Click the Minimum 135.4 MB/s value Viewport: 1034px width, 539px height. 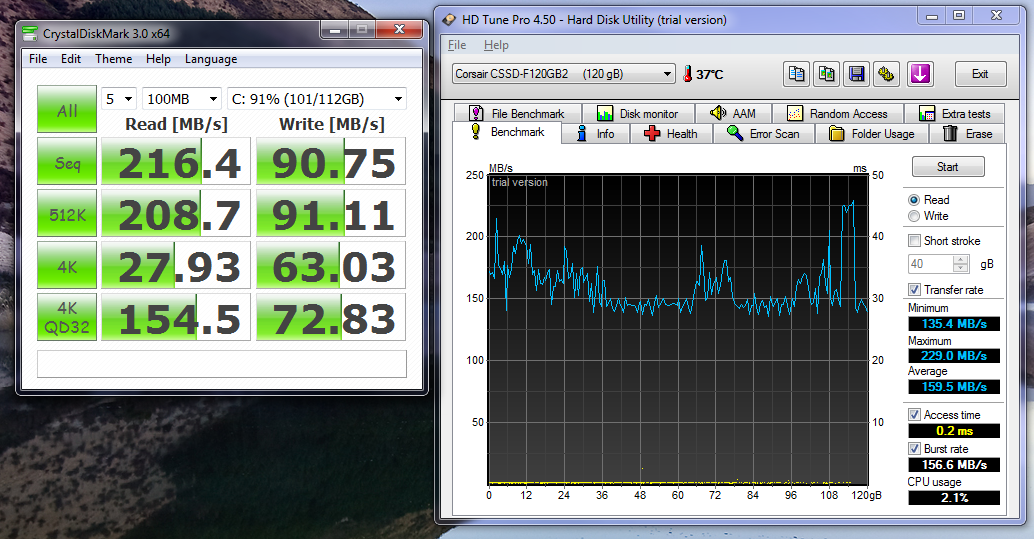click(954, 323)
